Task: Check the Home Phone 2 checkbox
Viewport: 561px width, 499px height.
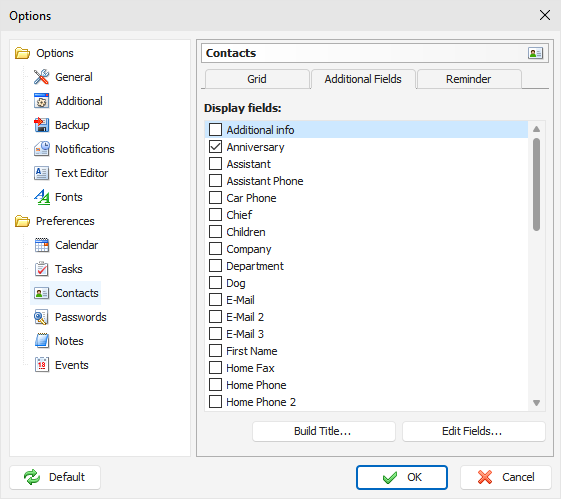Action: point(215,401)
